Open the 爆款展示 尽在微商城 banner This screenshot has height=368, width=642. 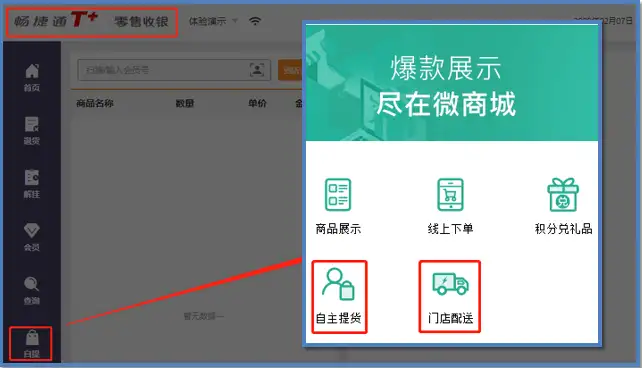coord(452,83)
